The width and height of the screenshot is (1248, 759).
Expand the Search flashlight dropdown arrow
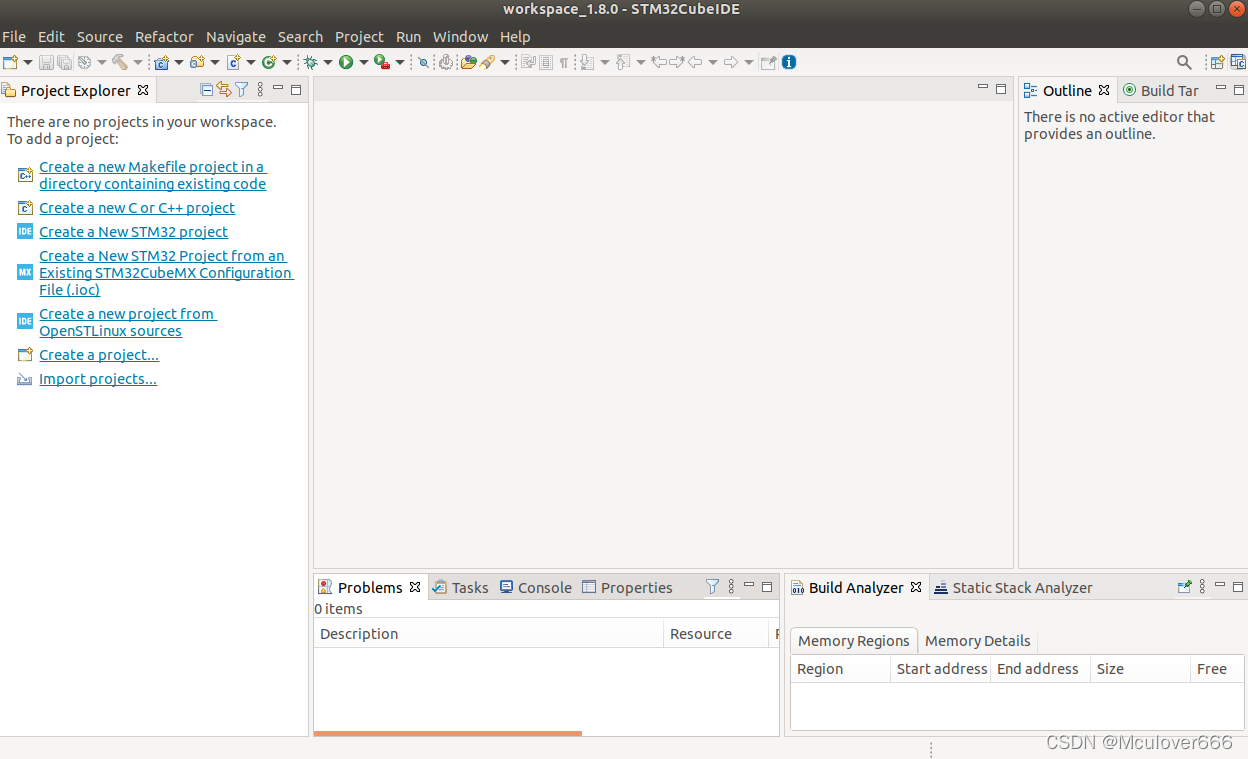pos(505,62)
